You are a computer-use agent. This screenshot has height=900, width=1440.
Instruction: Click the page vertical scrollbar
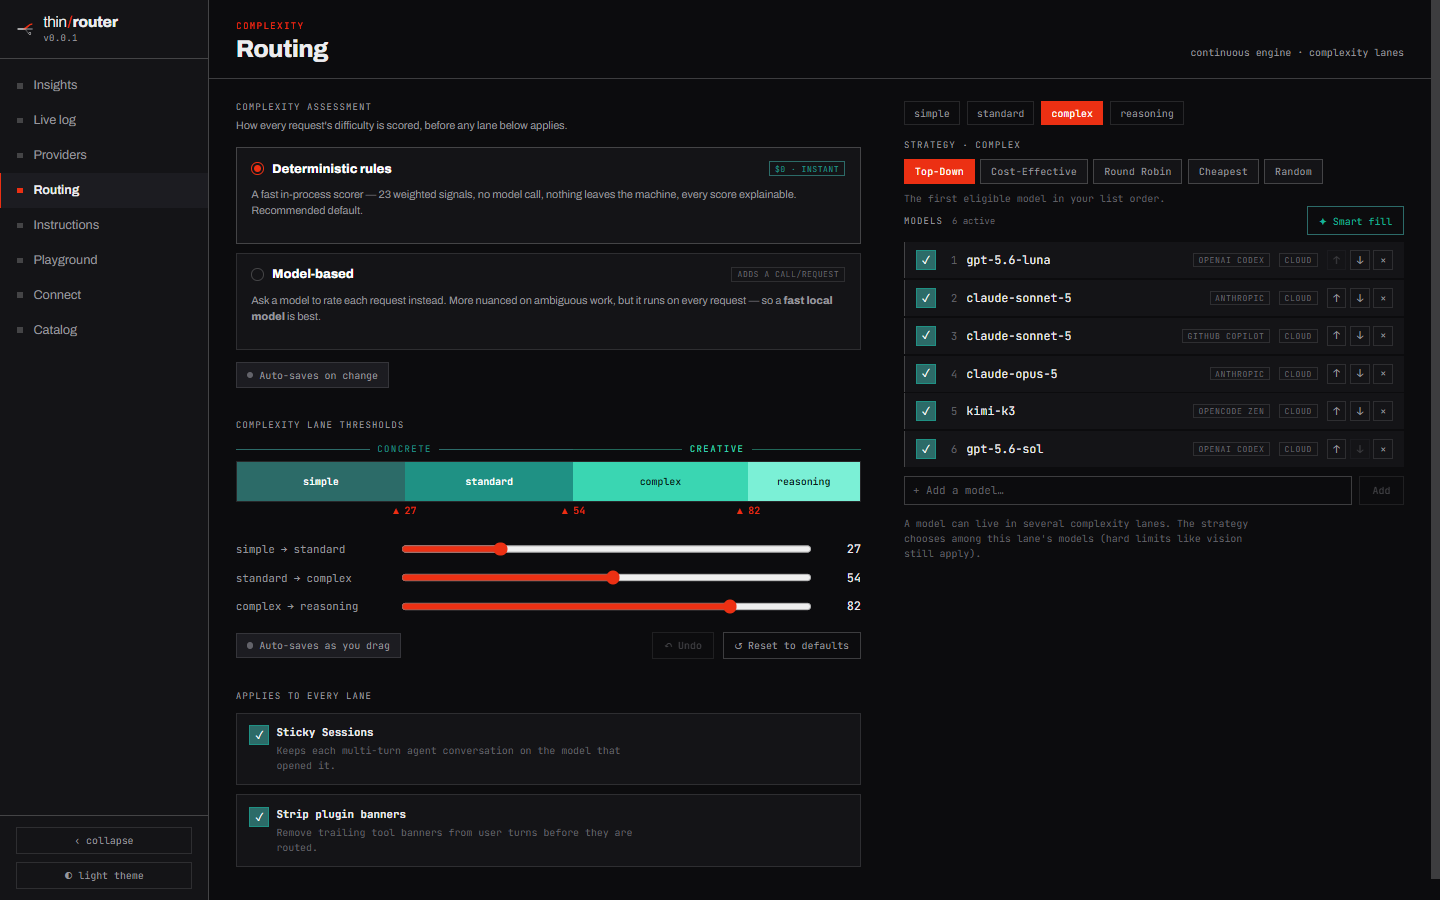click(1436, 440)
